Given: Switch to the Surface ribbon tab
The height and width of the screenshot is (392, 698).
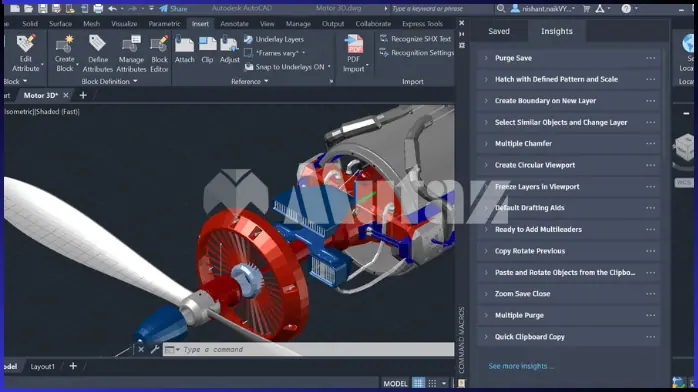Looking at the screenshot, I should pyautogui.click(x=60, y=24).
